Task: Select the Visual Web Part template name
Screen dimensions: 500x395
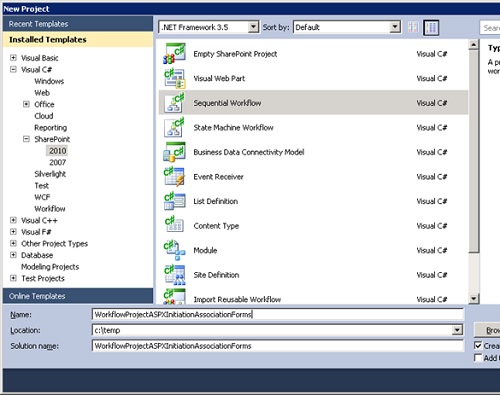Action: coord(219,78)
